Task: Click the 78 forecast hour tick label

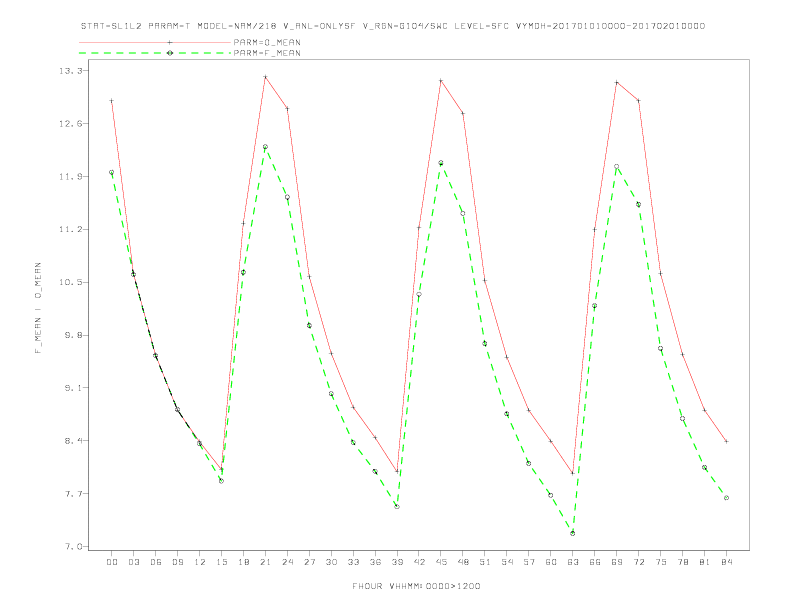Action: tap(683, 562)
